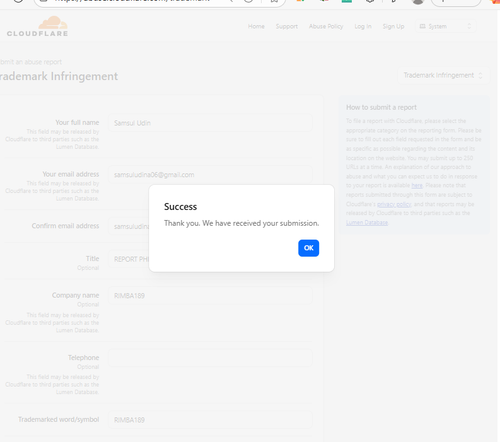Click the 'Trademark Infringement' page heading
This screenshot has height=442, width=500.
coord(59,76)
